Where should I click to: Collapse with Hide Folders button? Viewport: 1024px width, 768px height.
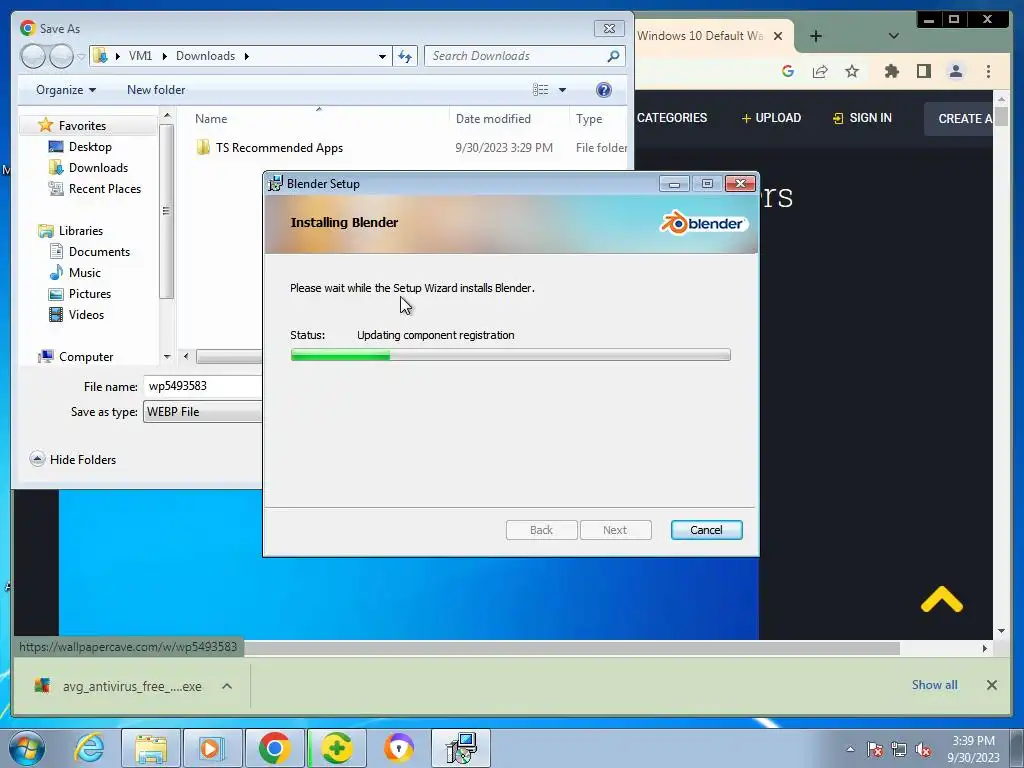coord(73,460)
